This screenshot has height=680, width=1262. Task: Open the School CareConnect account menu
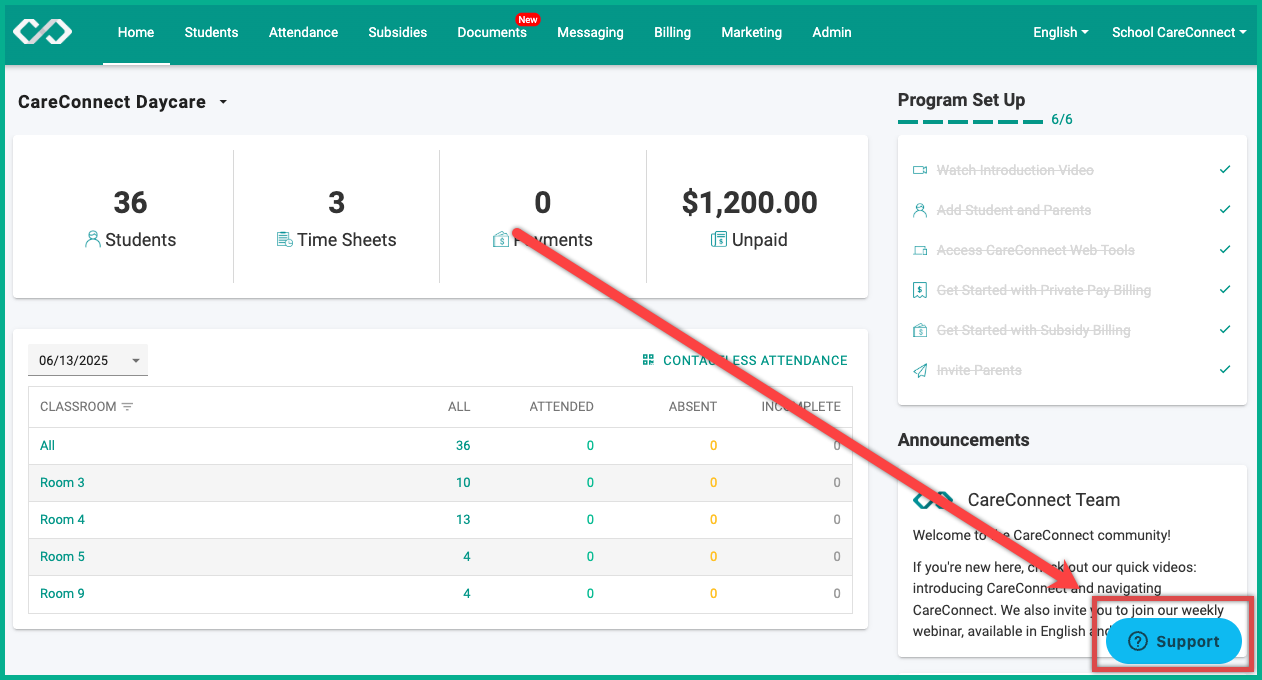coord(1179,32)
